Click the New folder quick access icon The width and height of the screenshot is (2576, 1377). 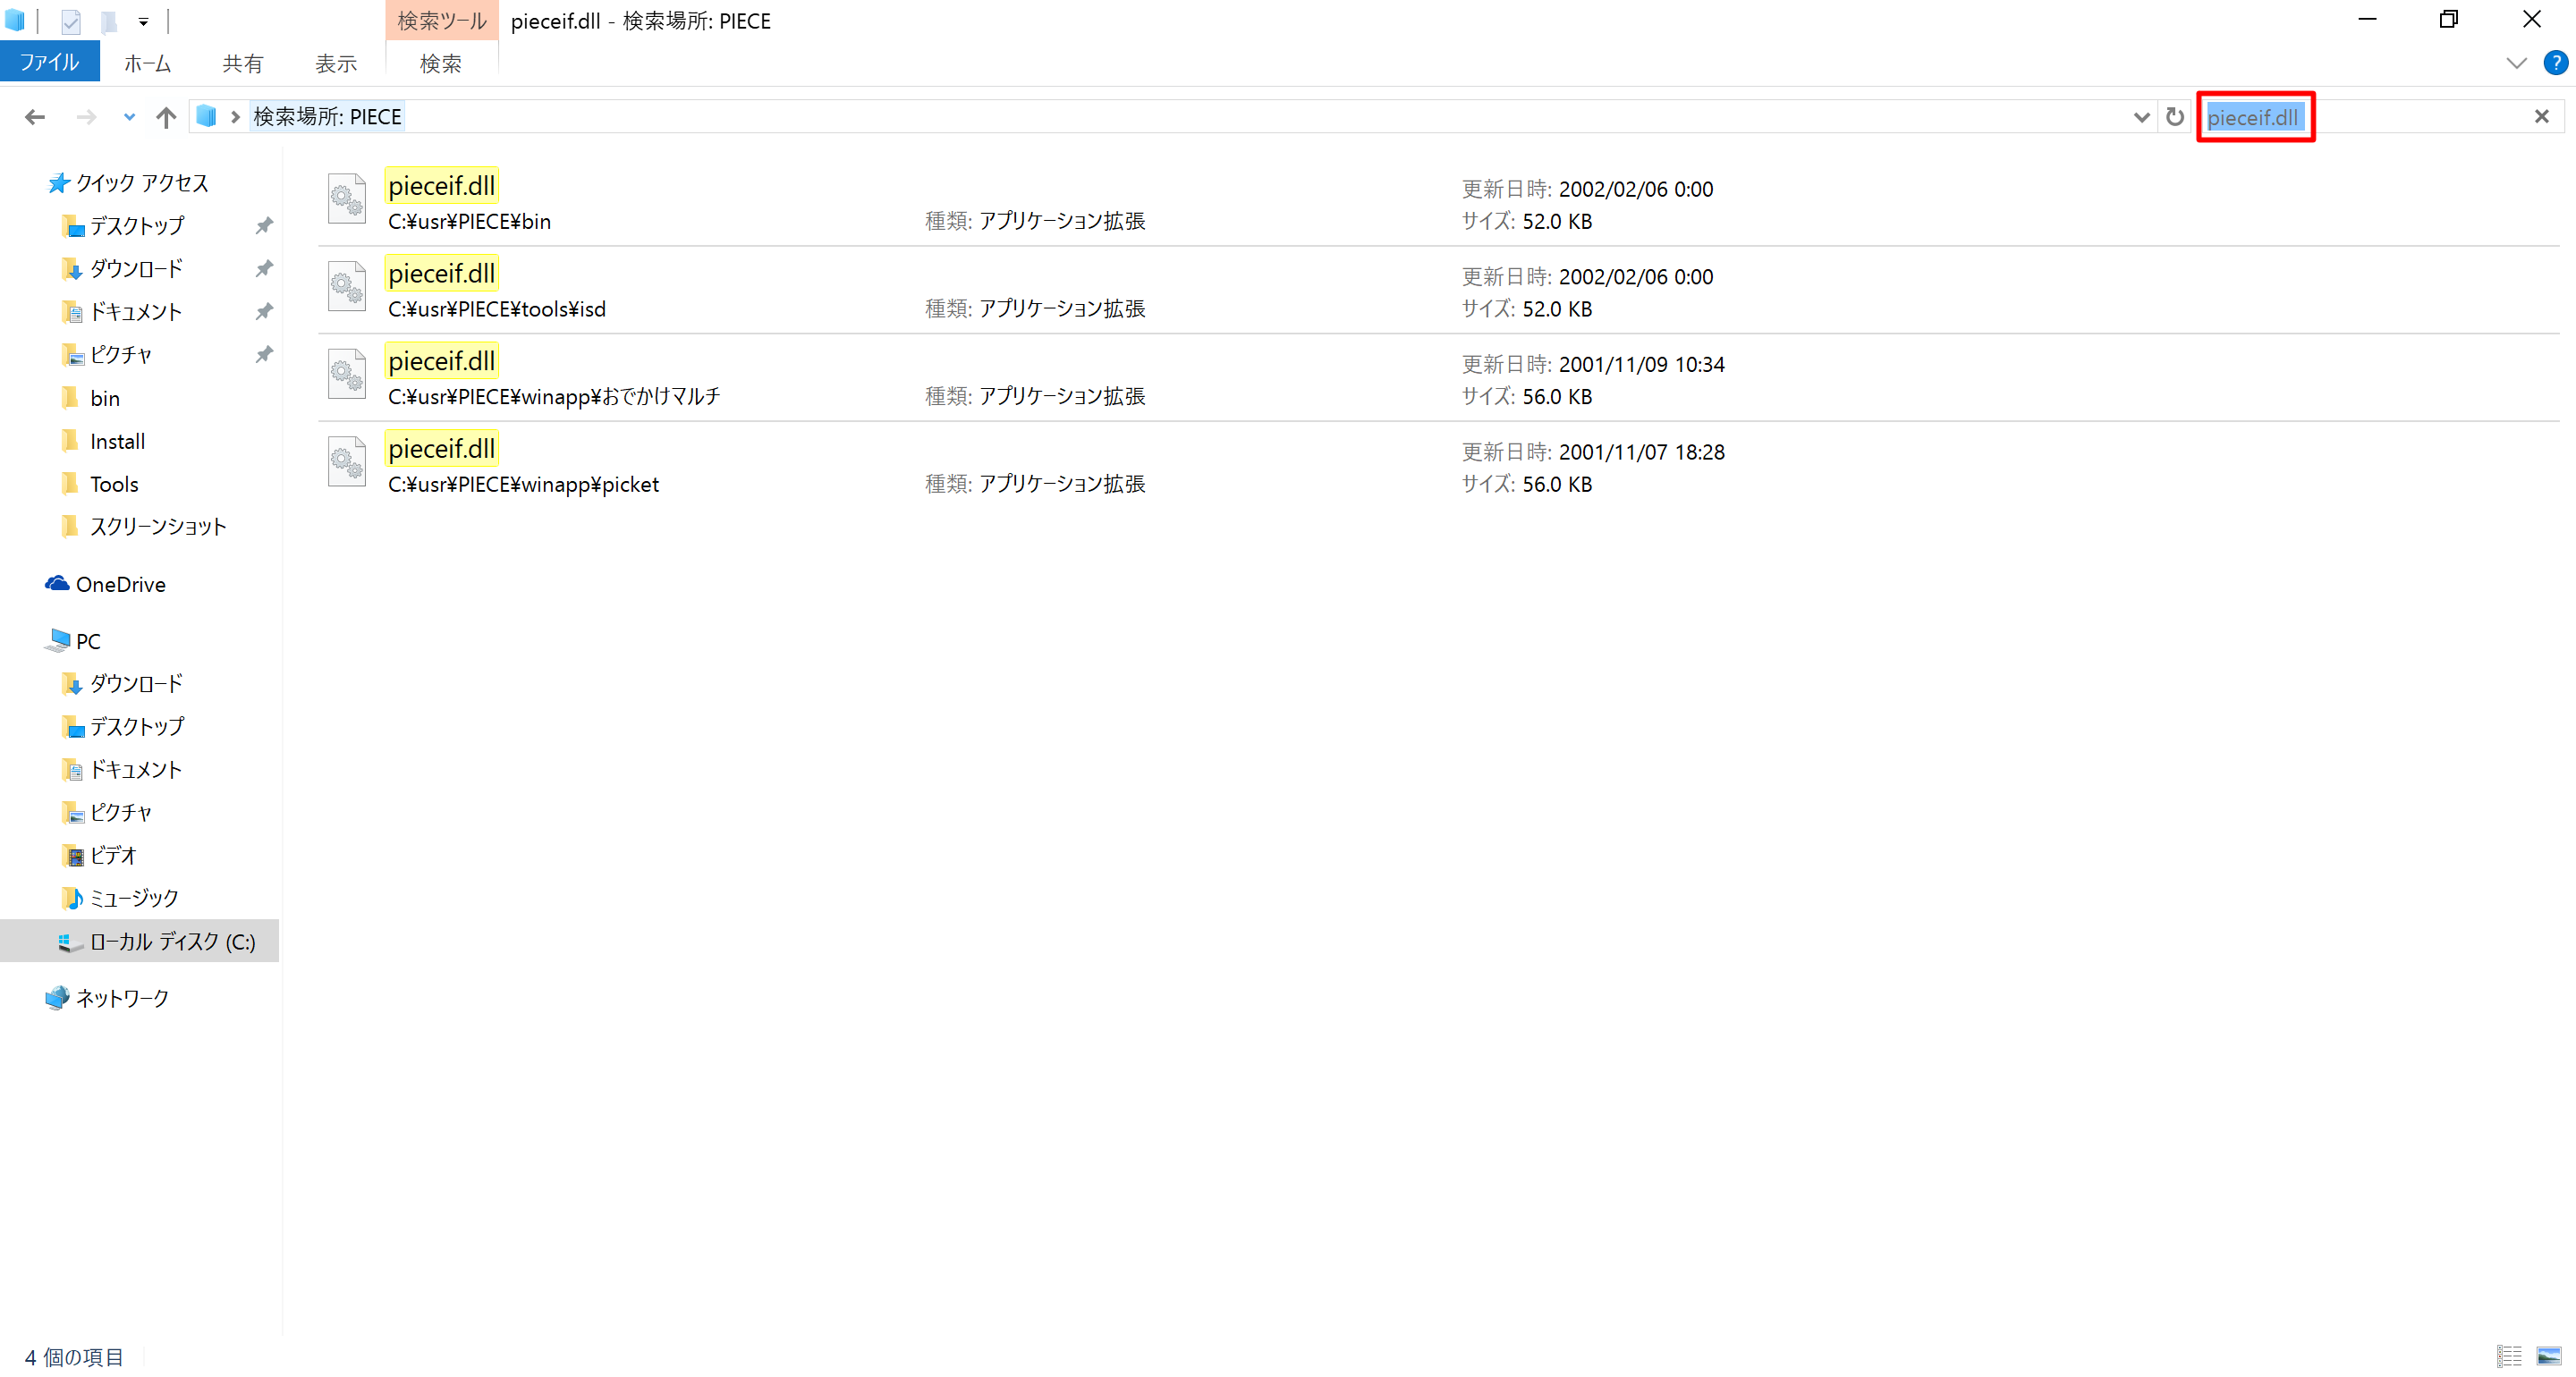tap(109, 21)
